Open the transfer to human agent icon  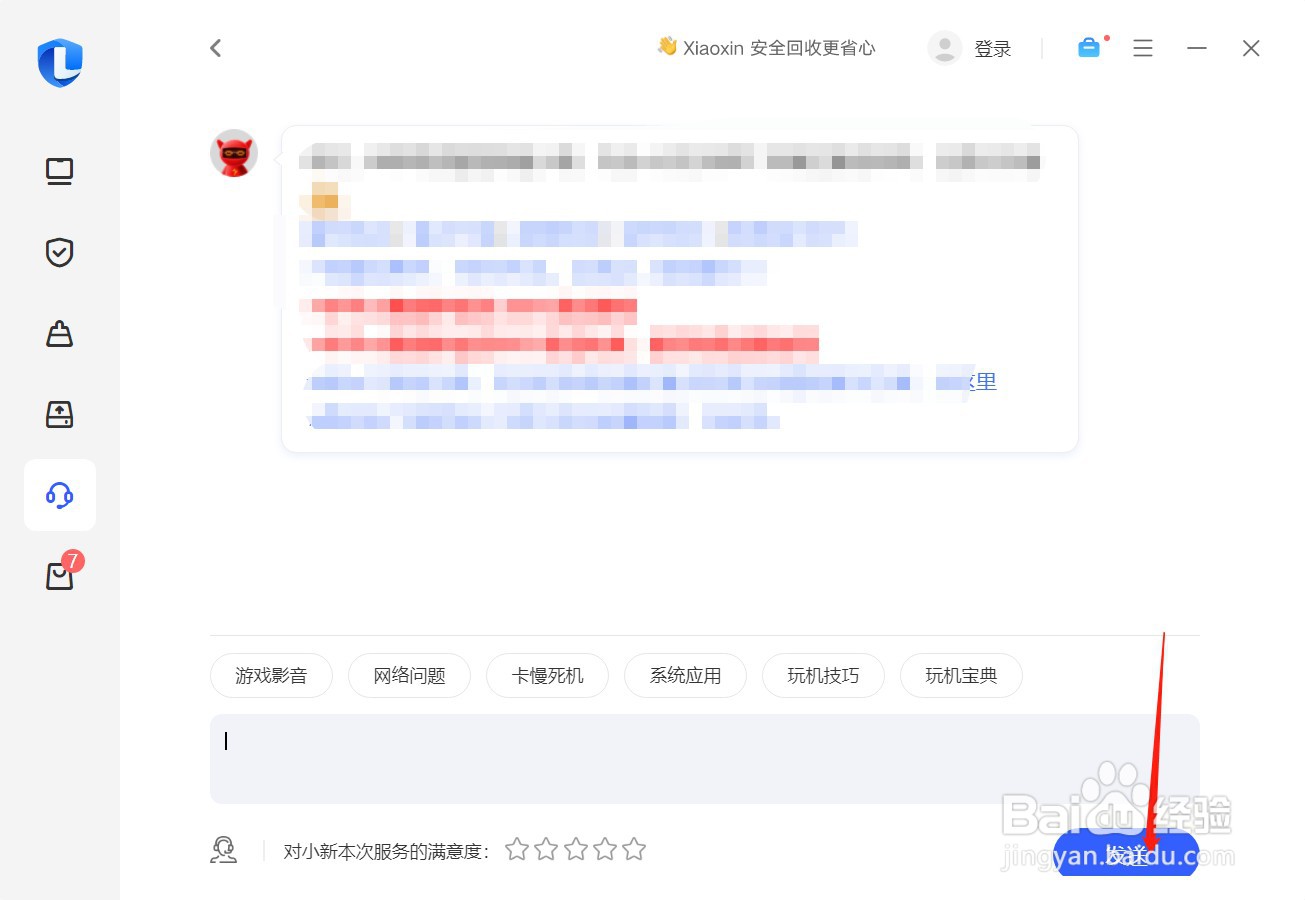224,849
